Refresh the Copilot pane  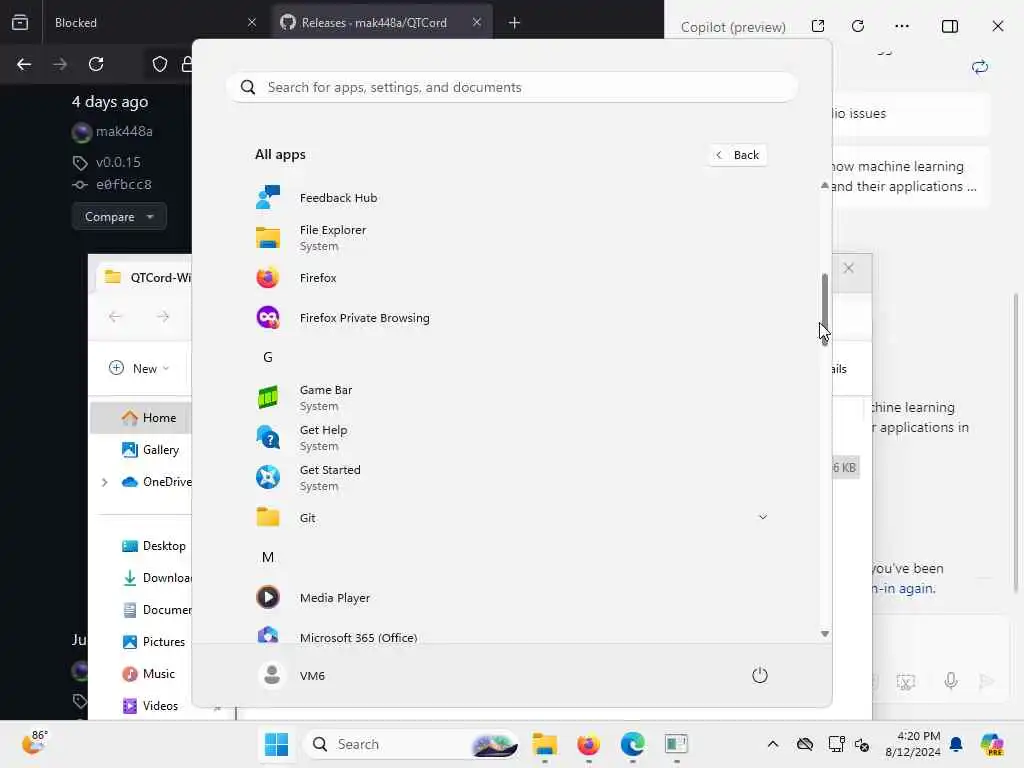coord(858,26)
